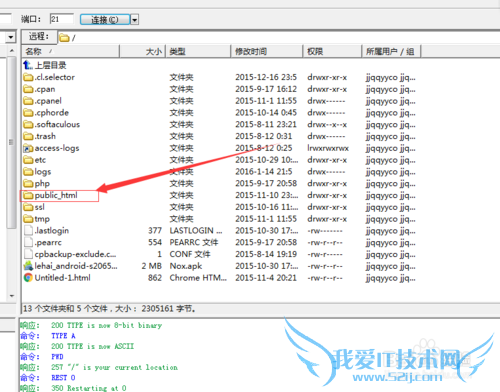Click the left pane vertical scrollbar thumb

12,142
